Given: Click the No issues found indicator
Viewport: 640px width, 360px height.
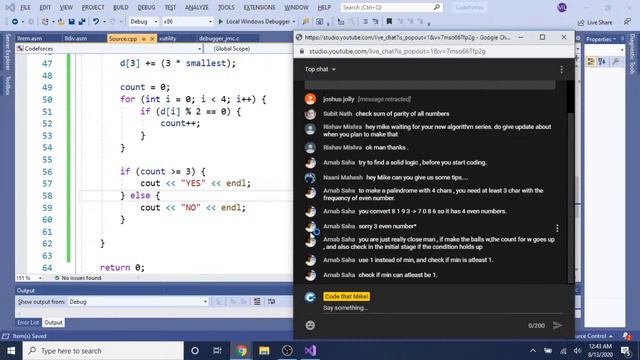Looking at the screenshot, I should tap(78, 278).
